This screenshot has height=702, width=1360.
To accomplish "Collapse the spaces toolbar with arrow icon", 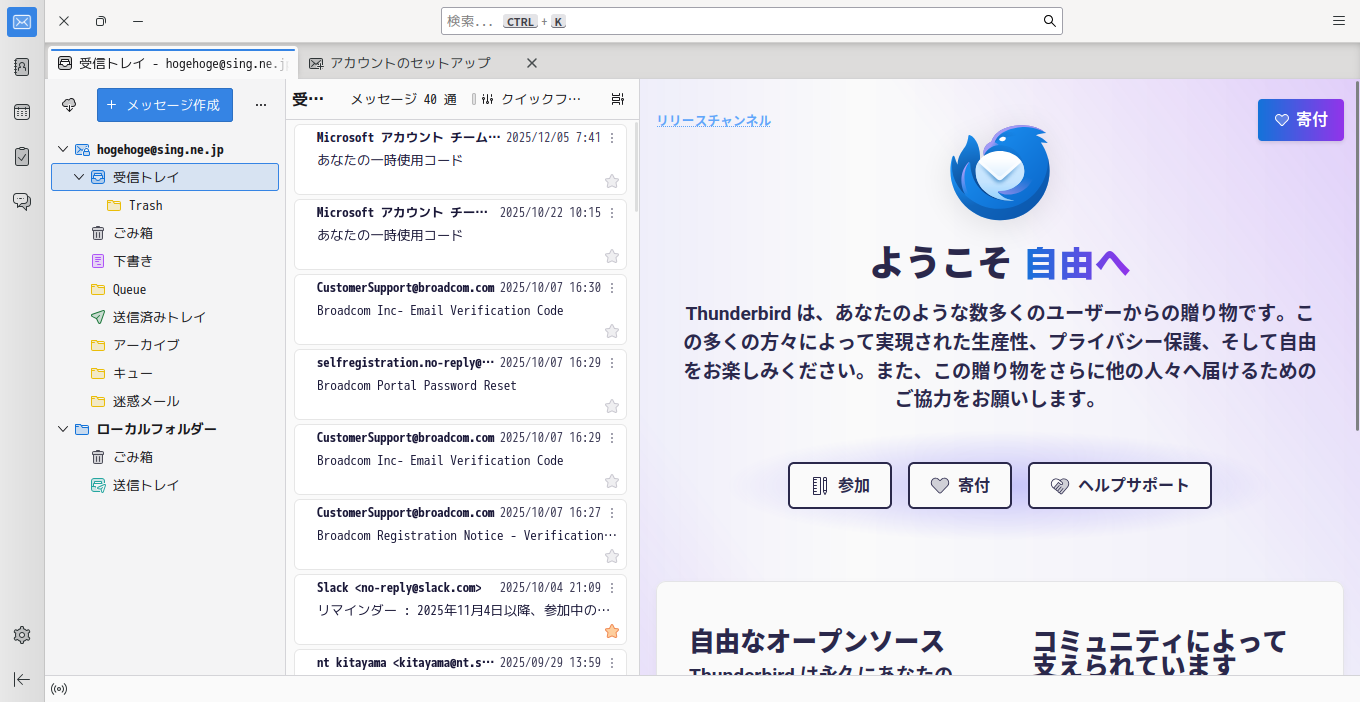I will 22,679.
